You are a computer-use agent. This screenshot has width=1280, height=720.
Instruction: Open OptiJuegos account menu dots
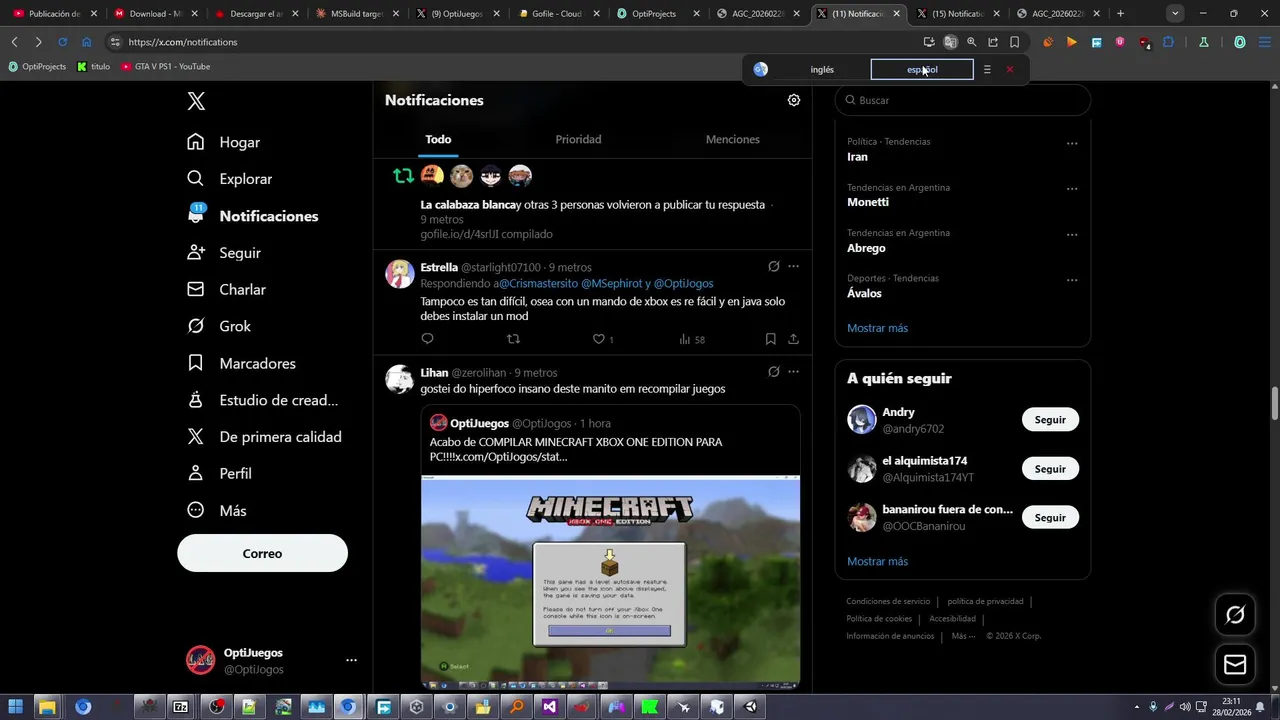tap(351, 660)
